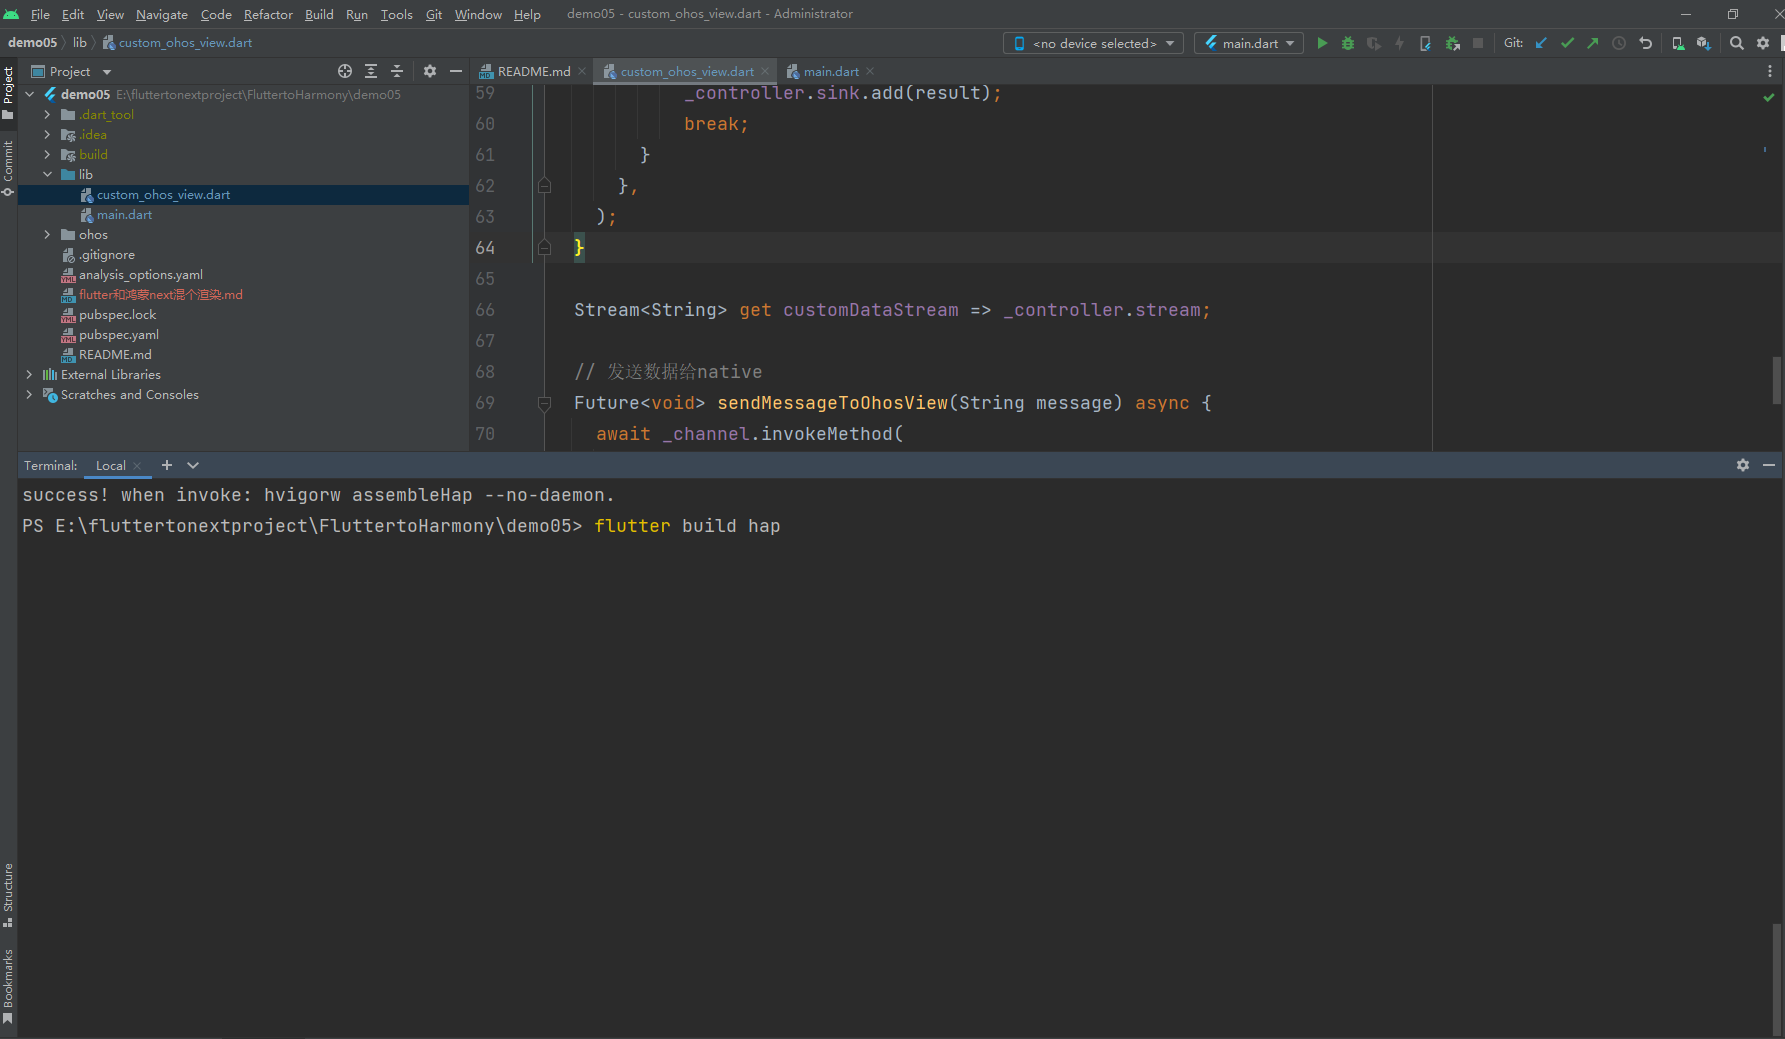Show Git history clock icon
The image size is (1785, 1039).
point(1619,43)
